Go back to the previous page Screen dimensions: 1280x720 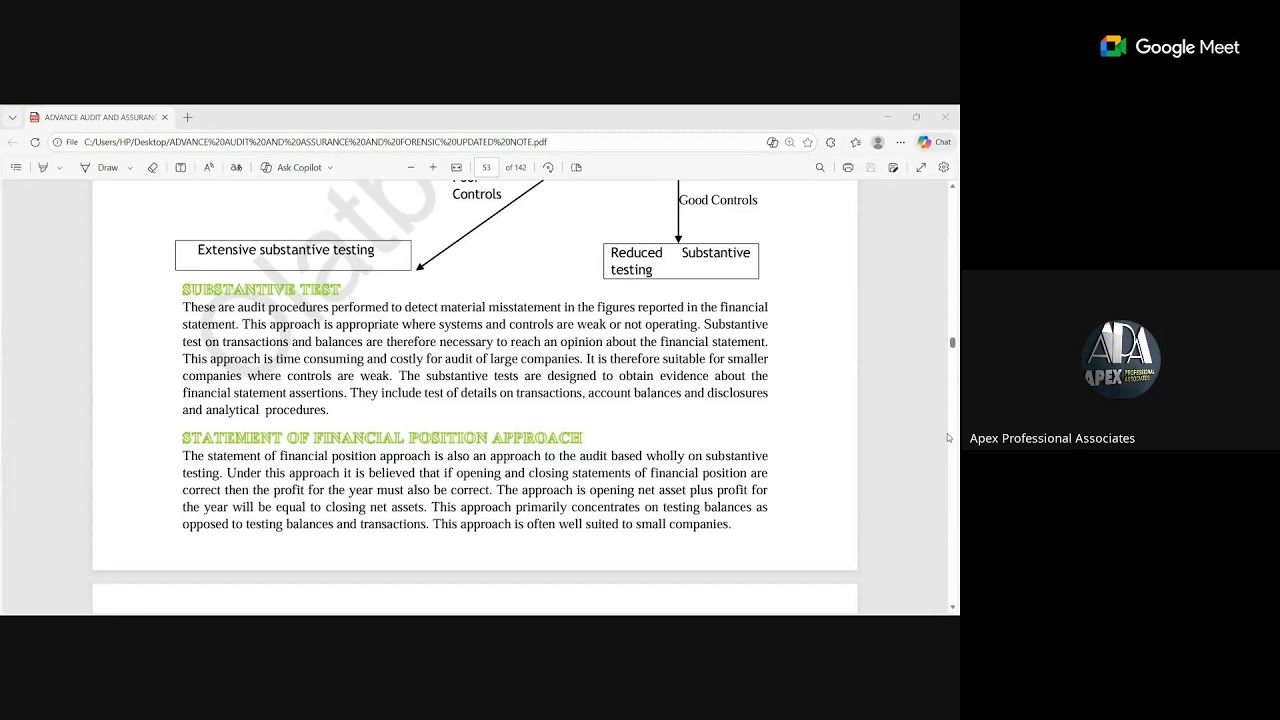coord(13,142)
